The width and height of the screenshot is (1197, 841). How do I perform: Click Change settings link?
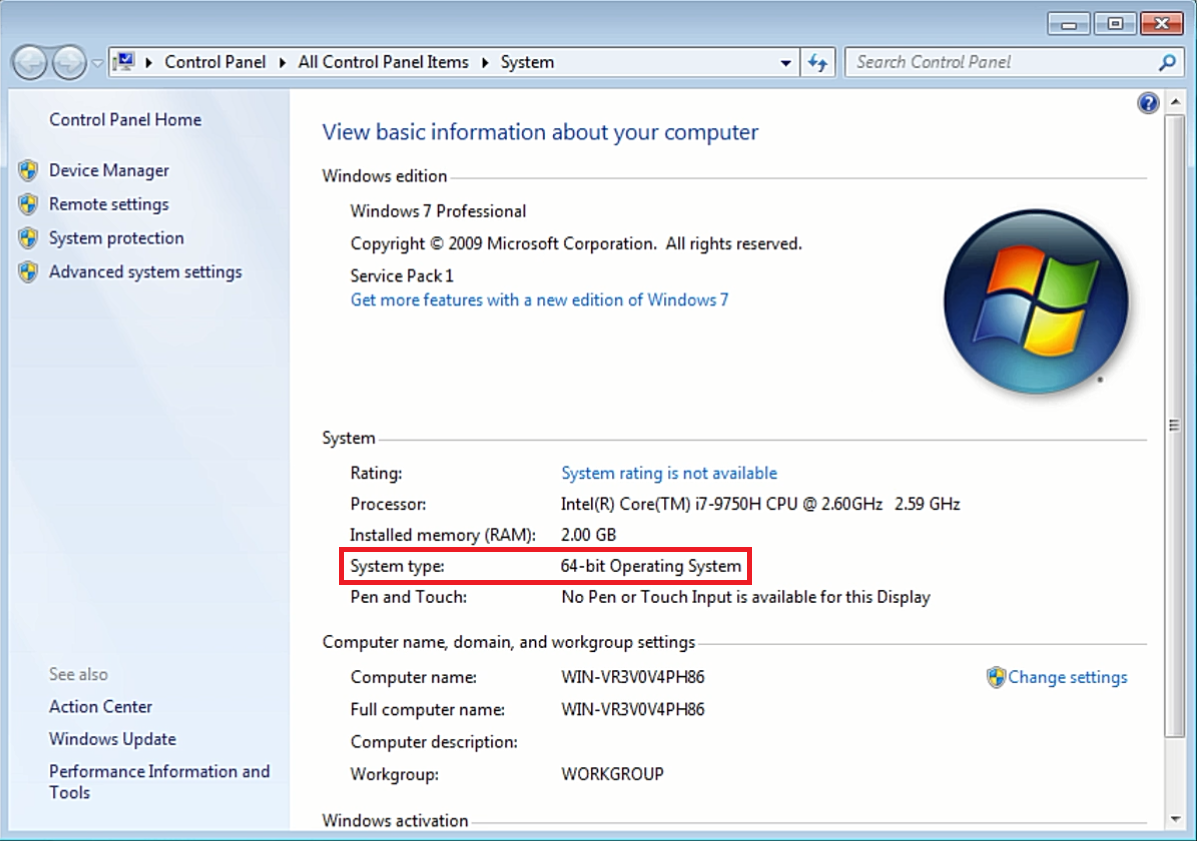pos(1068,677)
